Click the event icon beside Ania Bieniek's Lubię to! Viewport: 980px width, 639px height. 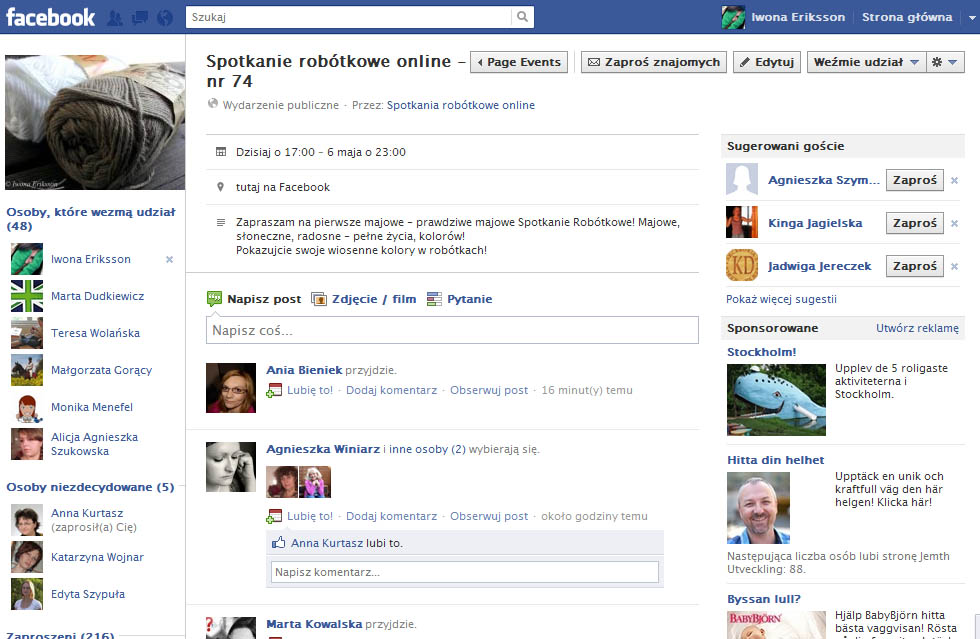tap(274, 391)
